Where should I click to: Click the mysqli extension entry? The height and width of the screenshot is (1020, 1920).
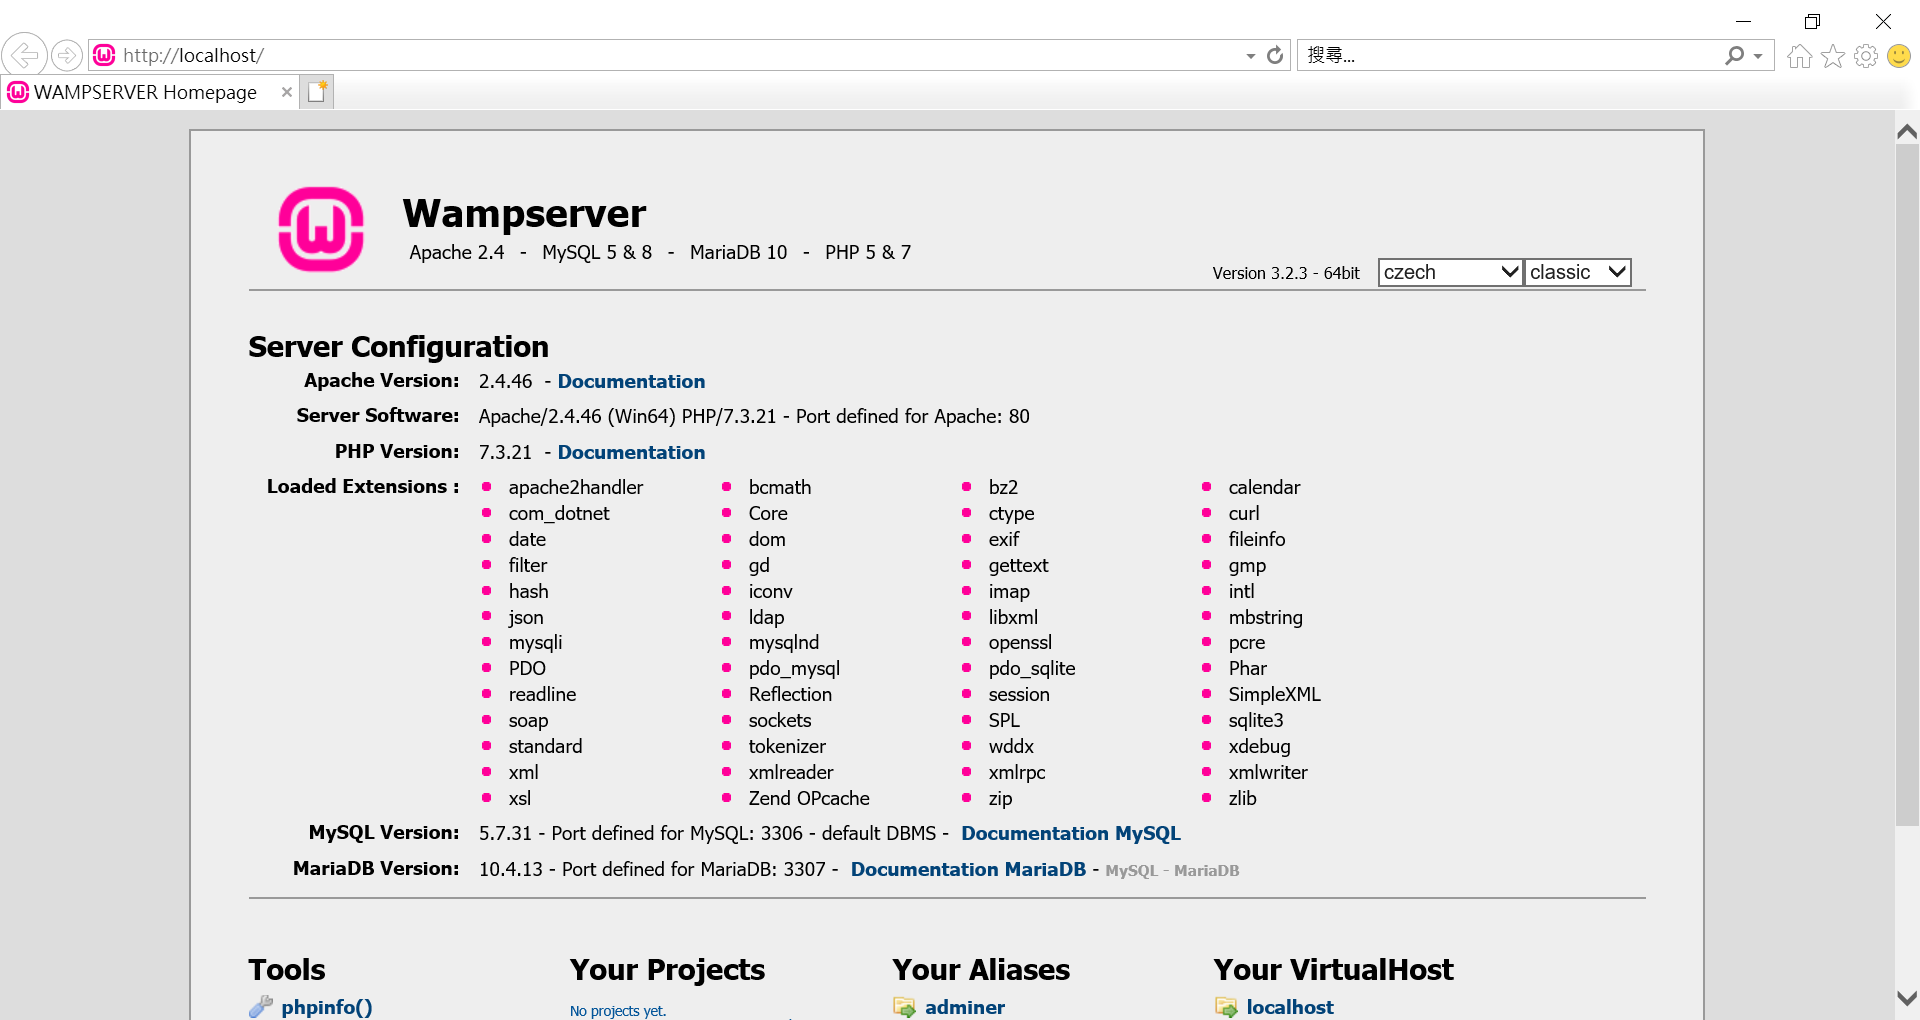click(535, 642)
